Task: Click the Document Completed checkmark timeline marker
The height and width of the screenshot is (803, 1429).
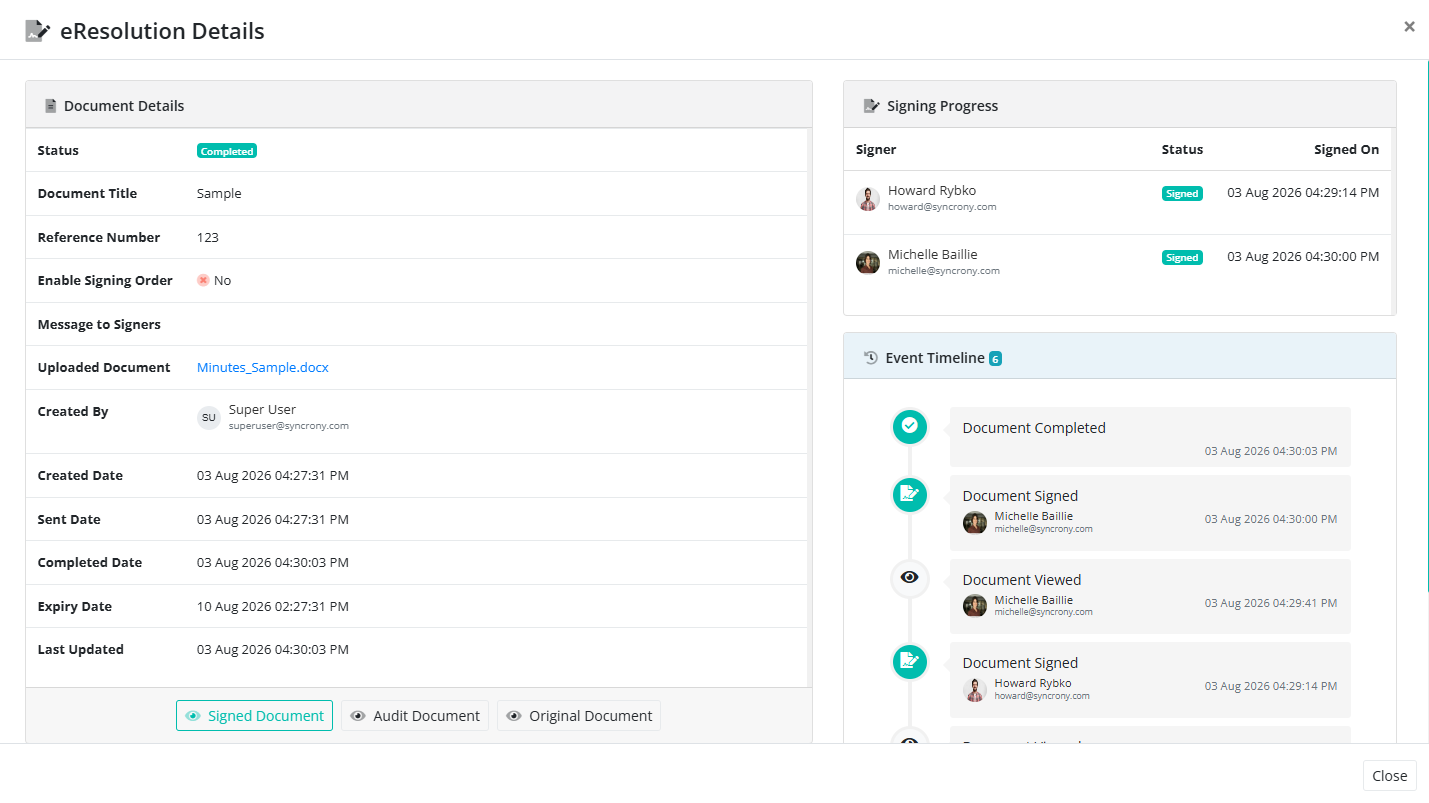Action: point(909,427)
